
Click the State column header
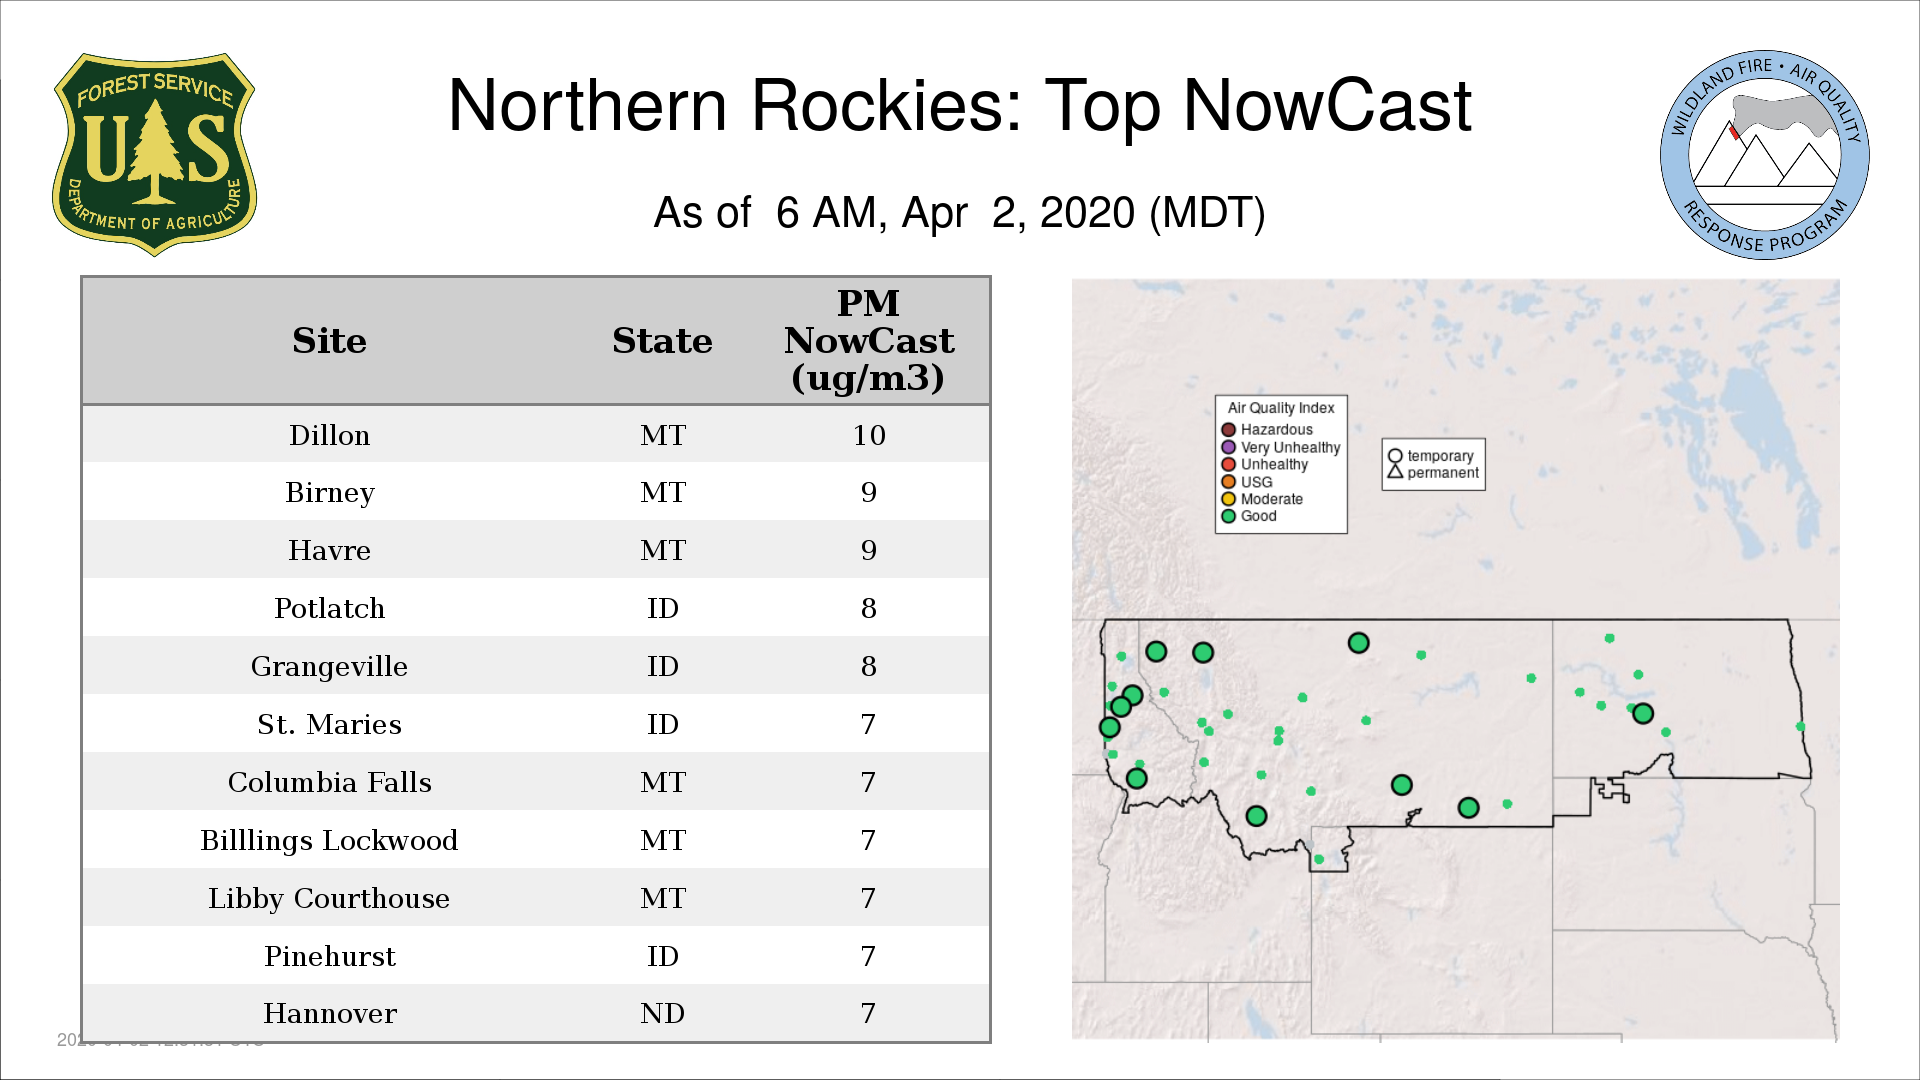click(x=662, y=341)
